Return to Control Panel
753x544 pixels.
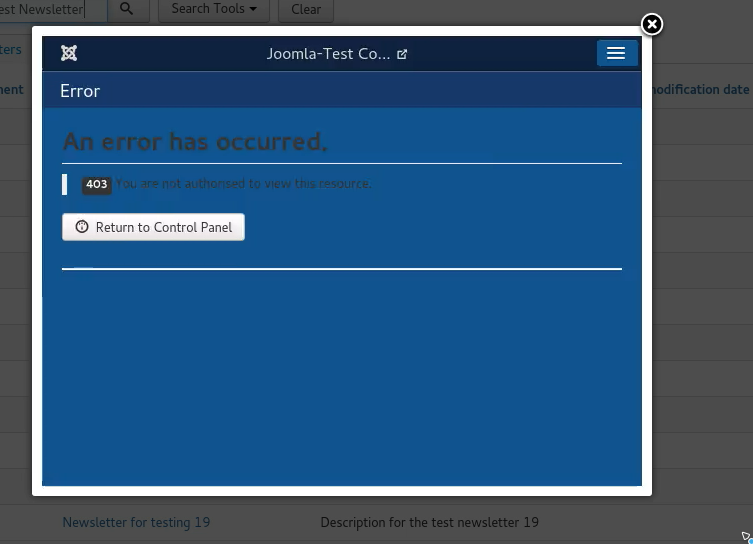(153, 227)
